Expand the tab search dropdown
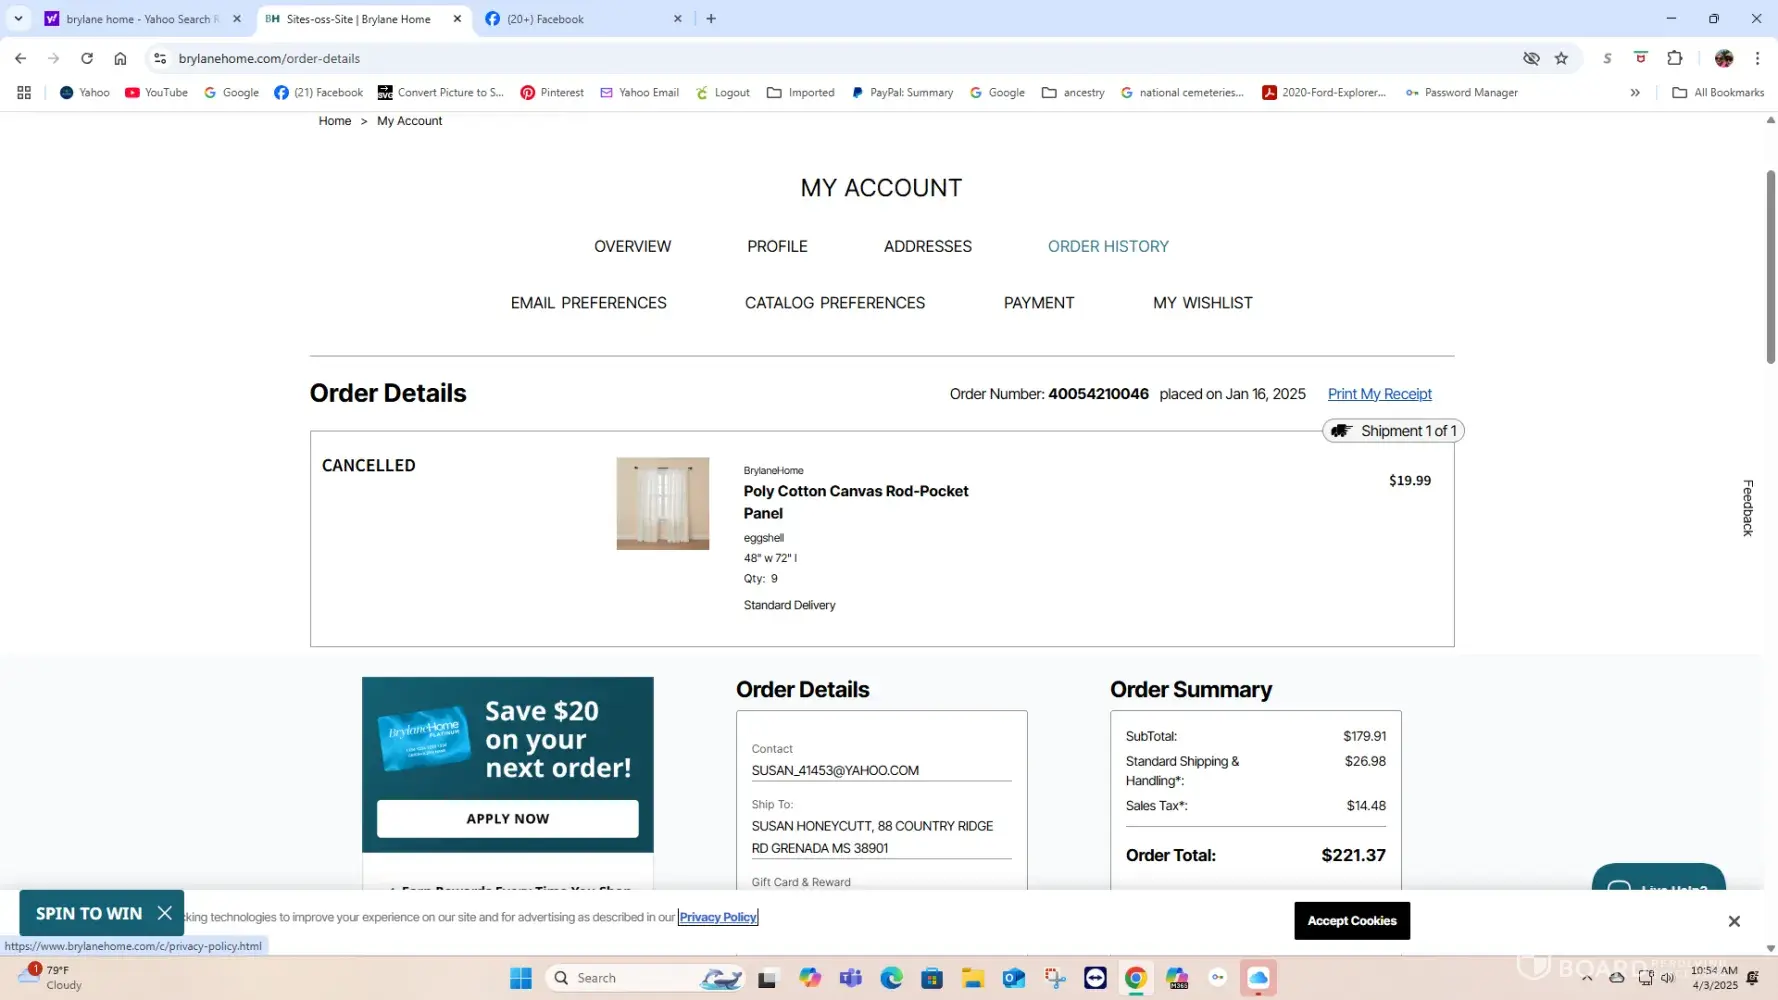This screenshot has height=1000, width=1778. coord(18,19)
